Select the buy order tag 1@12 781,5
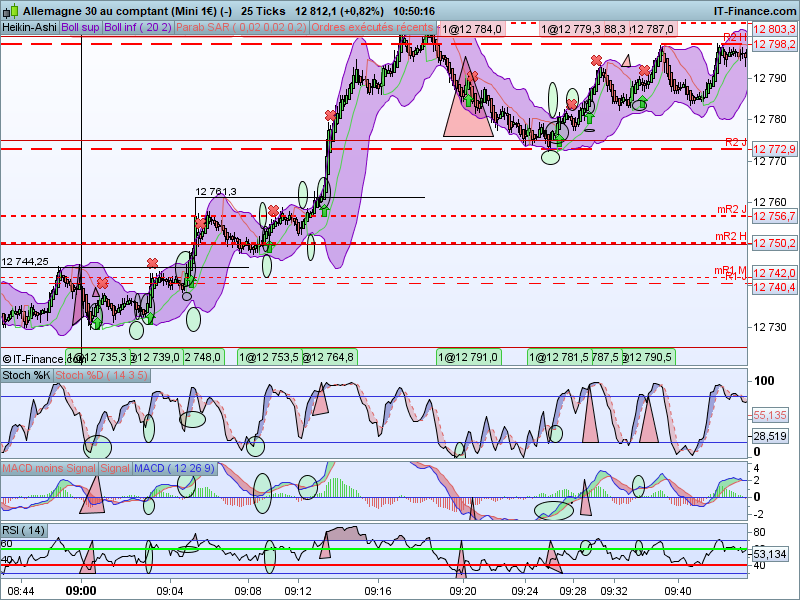The width and height of the screenshot is (800, 600). pos(559,357)
